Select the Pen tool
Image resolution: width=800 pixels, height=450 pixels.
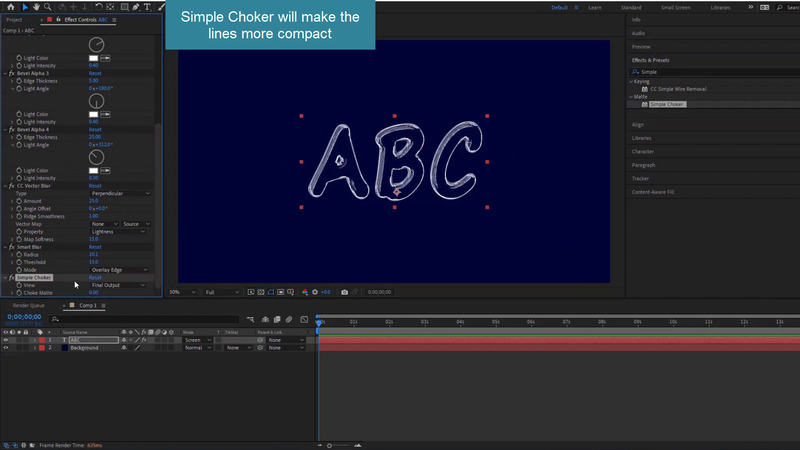click(x=136, y=7)
